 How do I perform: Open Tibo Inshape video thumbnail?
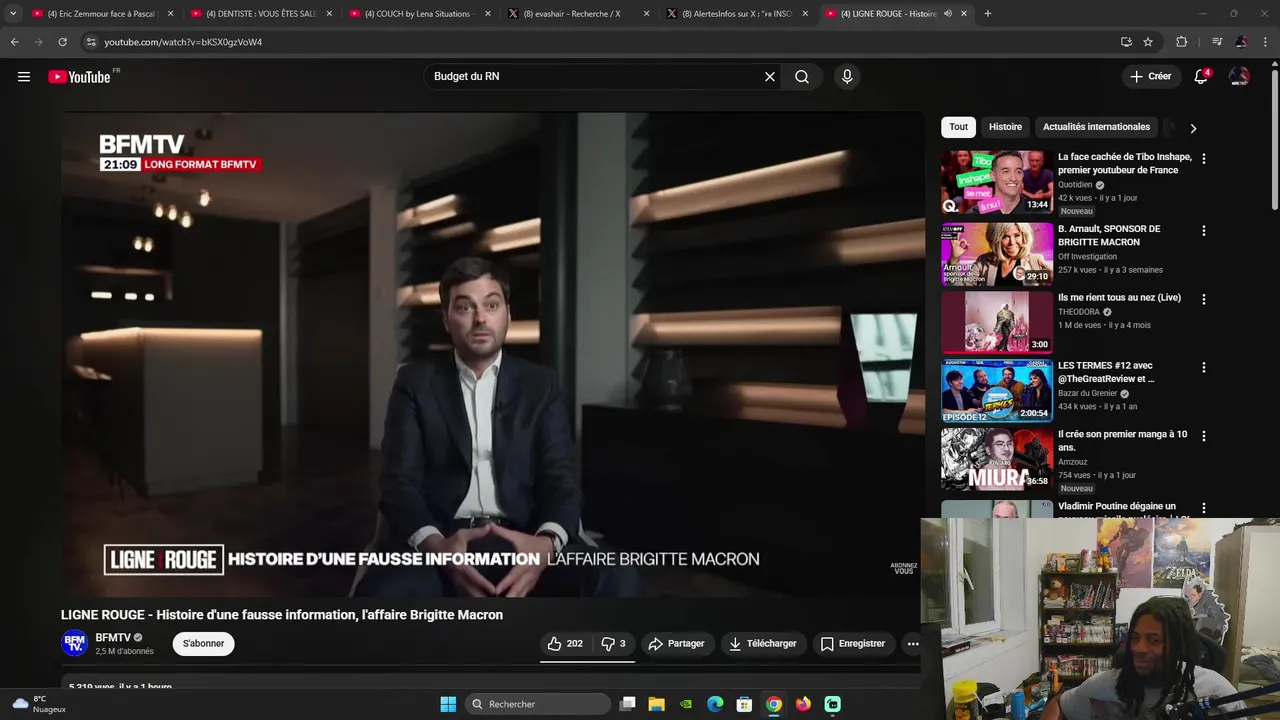pyautogui.click(x=997, y=182)
